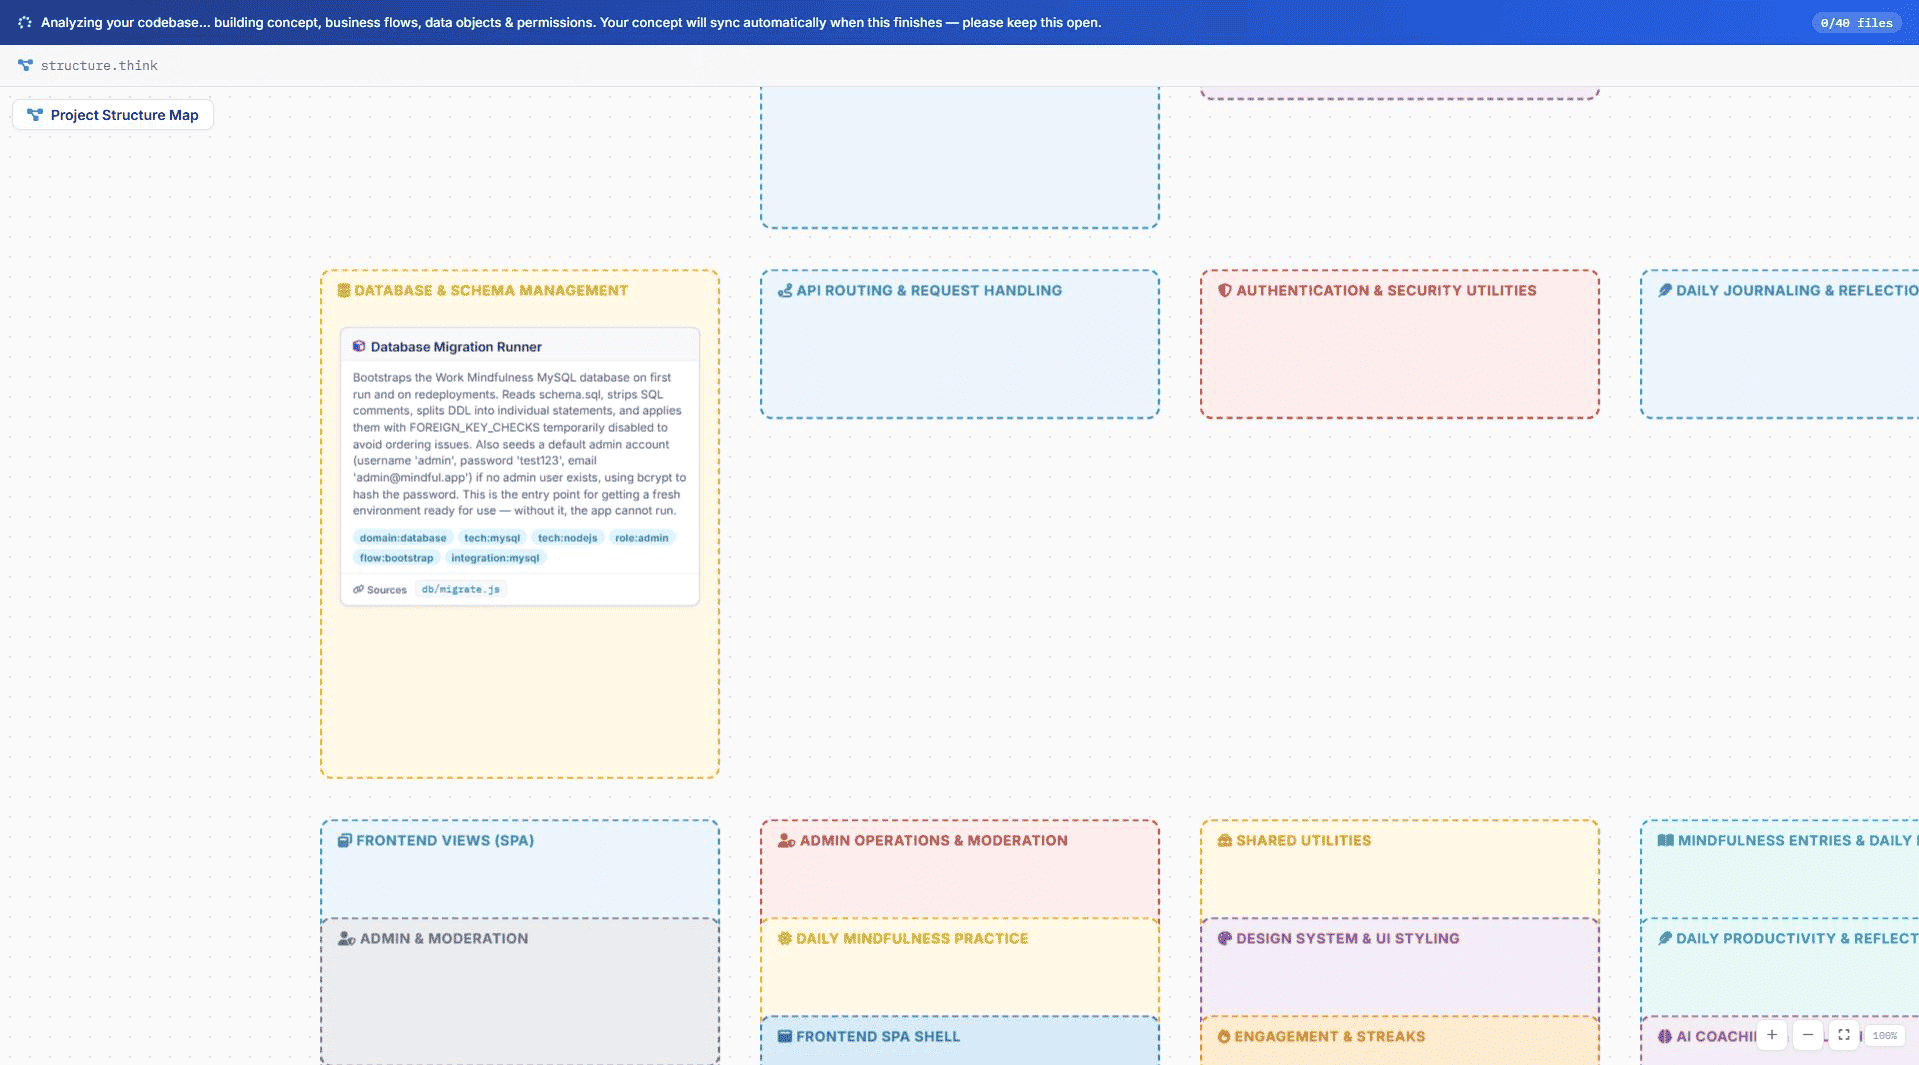Click the user icon beside Admin Operations & Moderation
The image size is (1919, 1065).
(x=786, y=840)
